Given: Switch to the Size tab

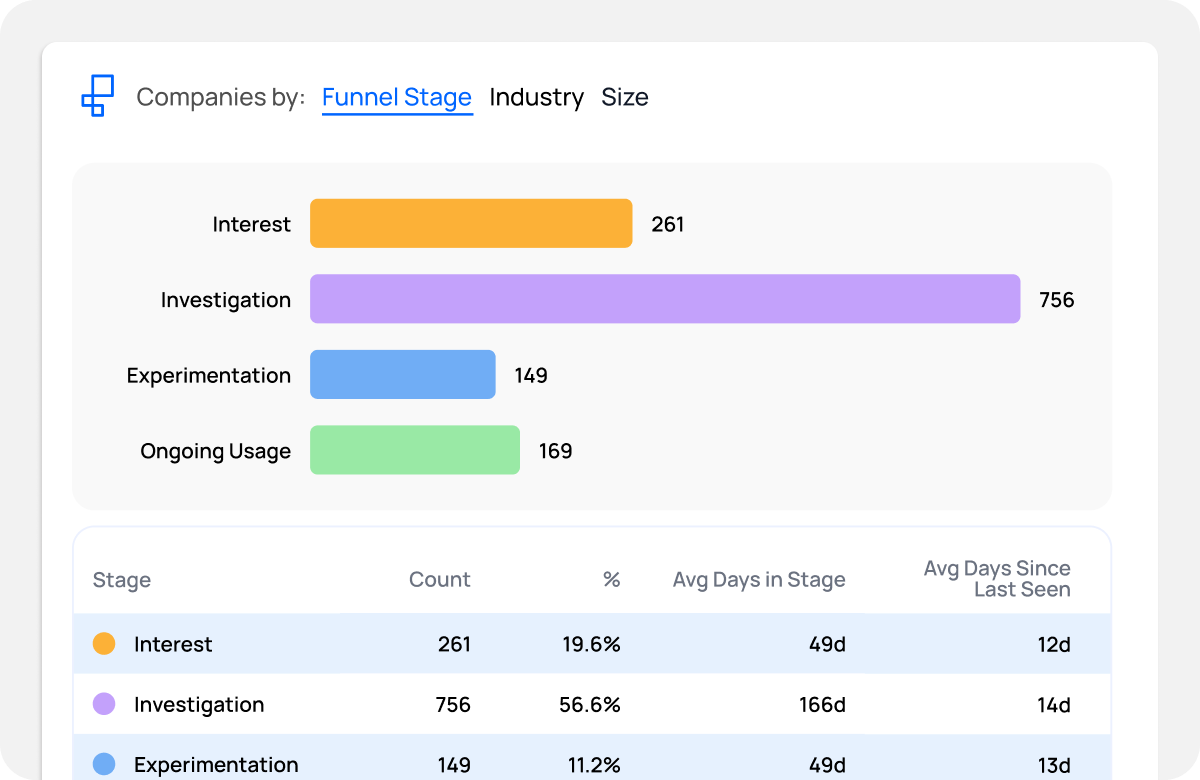Looking at the screenshot, I should (x=625, y=97).
